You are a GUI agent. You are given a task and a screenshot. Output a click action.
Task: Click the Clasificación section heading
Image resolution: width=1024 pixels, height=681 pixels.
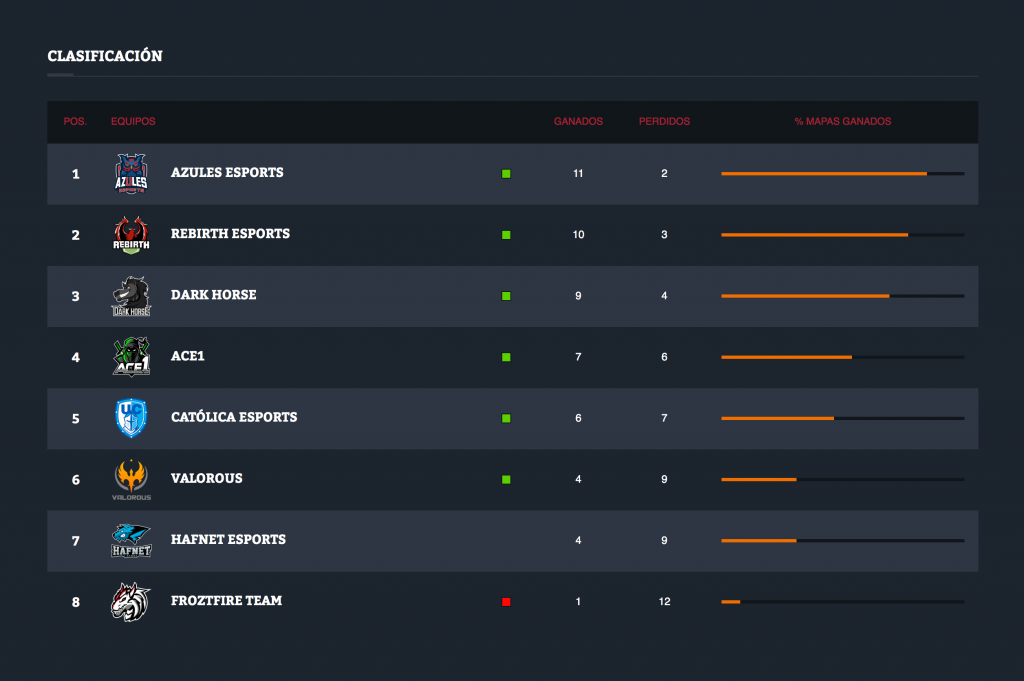point(105,56)
